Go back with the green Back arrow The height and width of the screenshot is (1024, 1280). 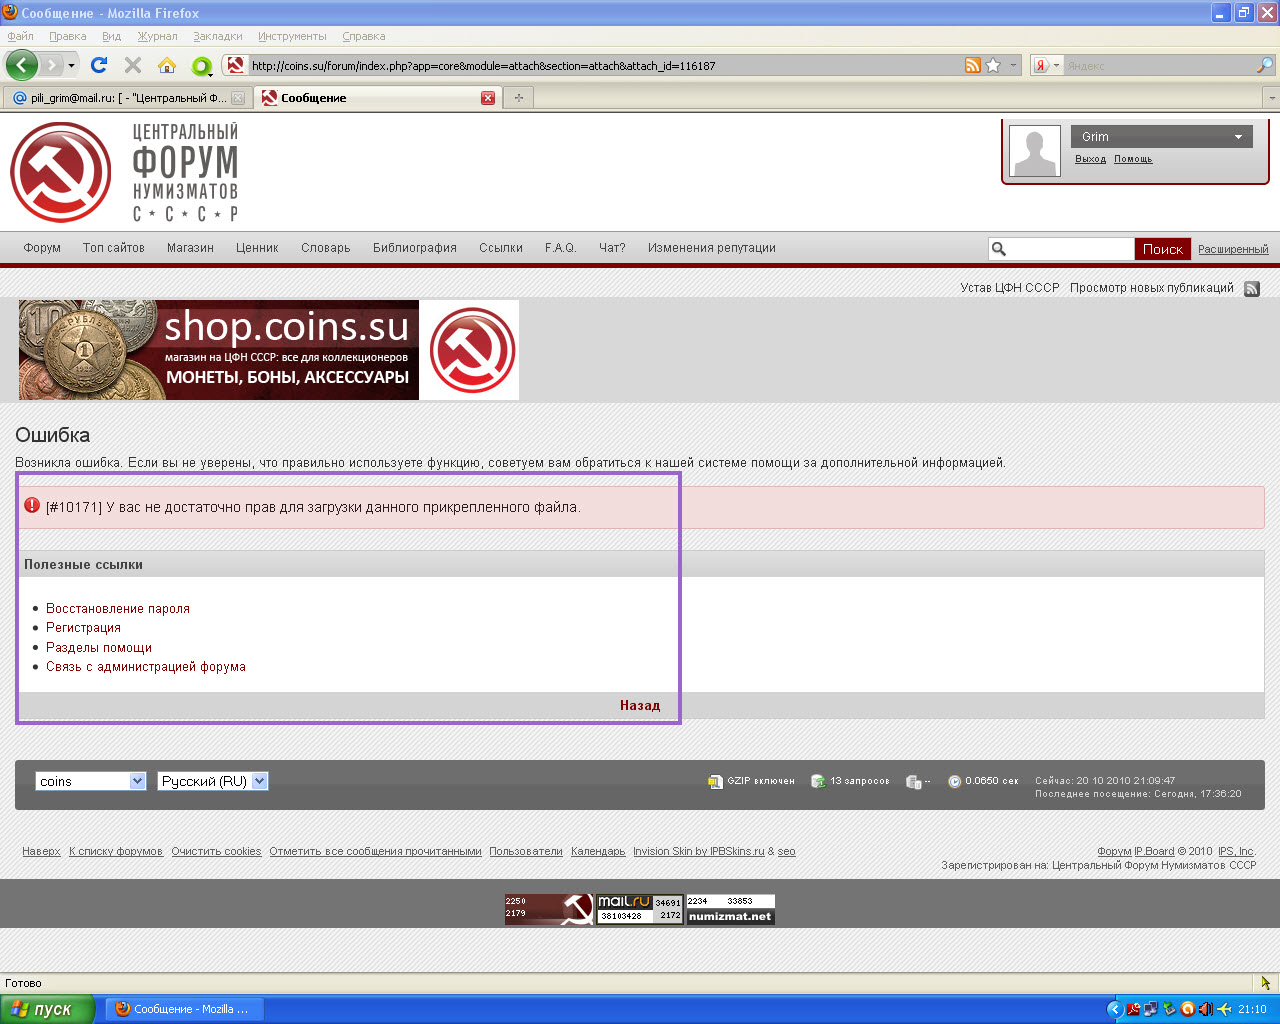[x=22, y=65]
